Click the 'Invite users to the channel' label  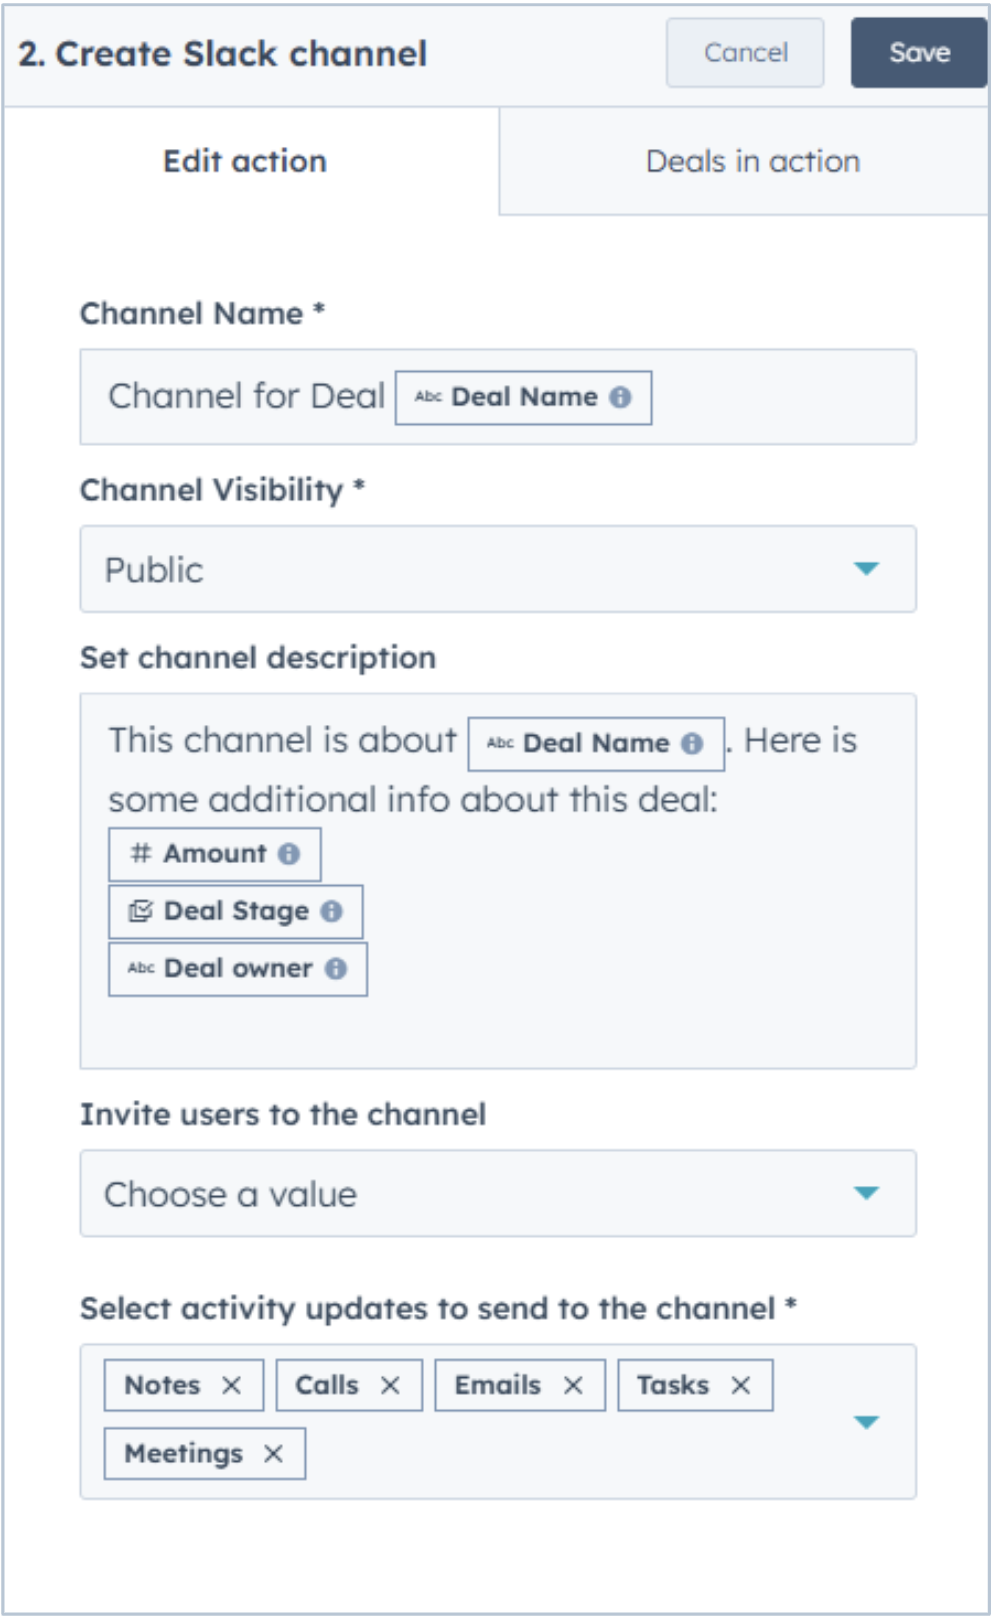pyautogui.click(x=283, y=1114)
